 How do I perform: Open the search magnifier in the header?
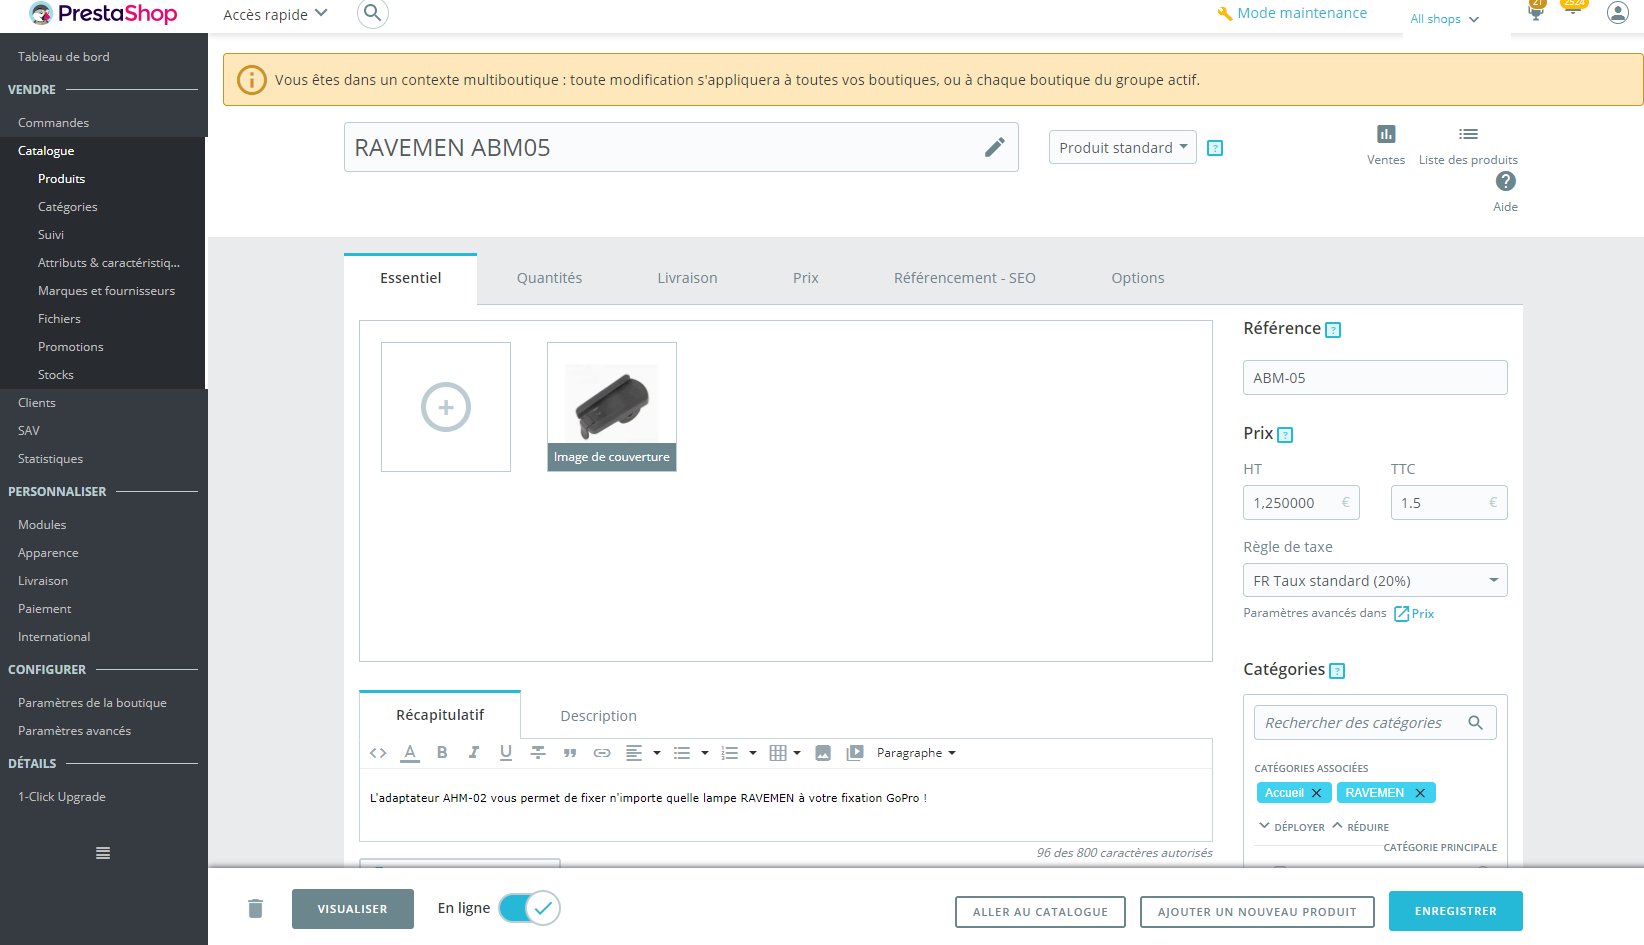coord(372,14)
